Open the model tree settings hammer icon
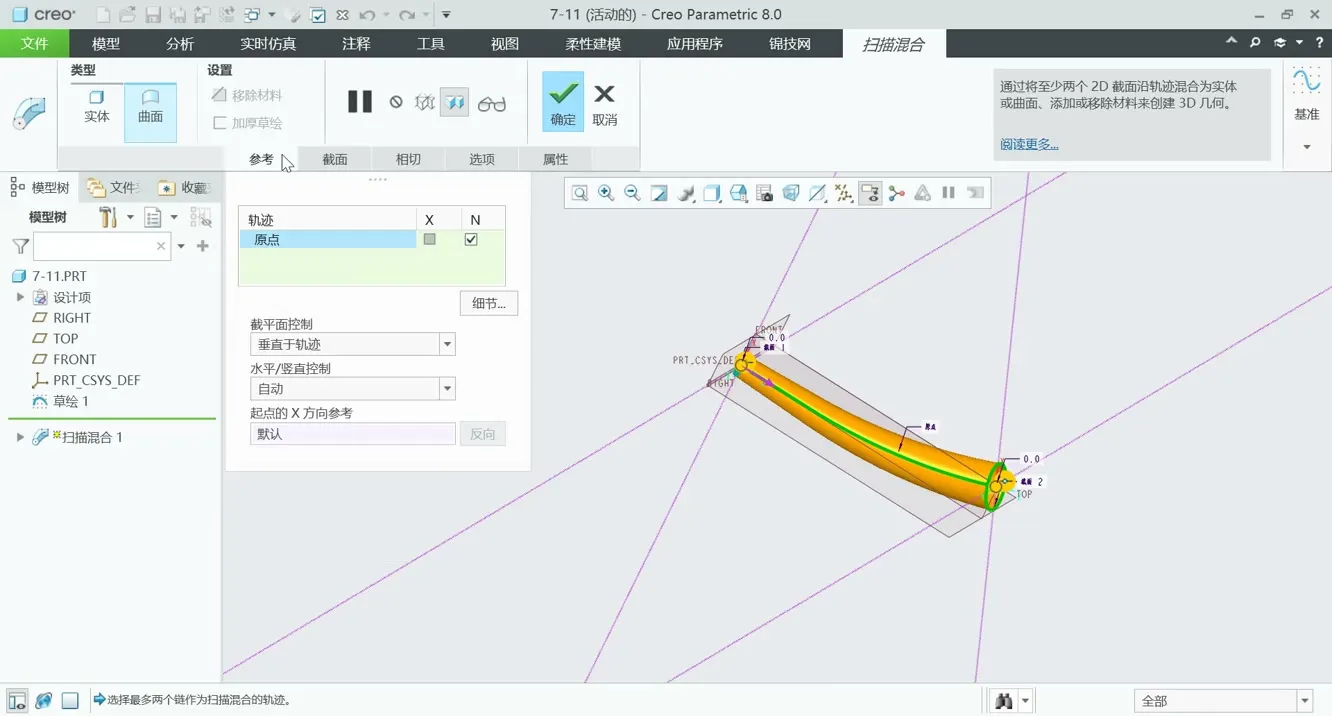The image size is (1332, 716). [109, 217]
